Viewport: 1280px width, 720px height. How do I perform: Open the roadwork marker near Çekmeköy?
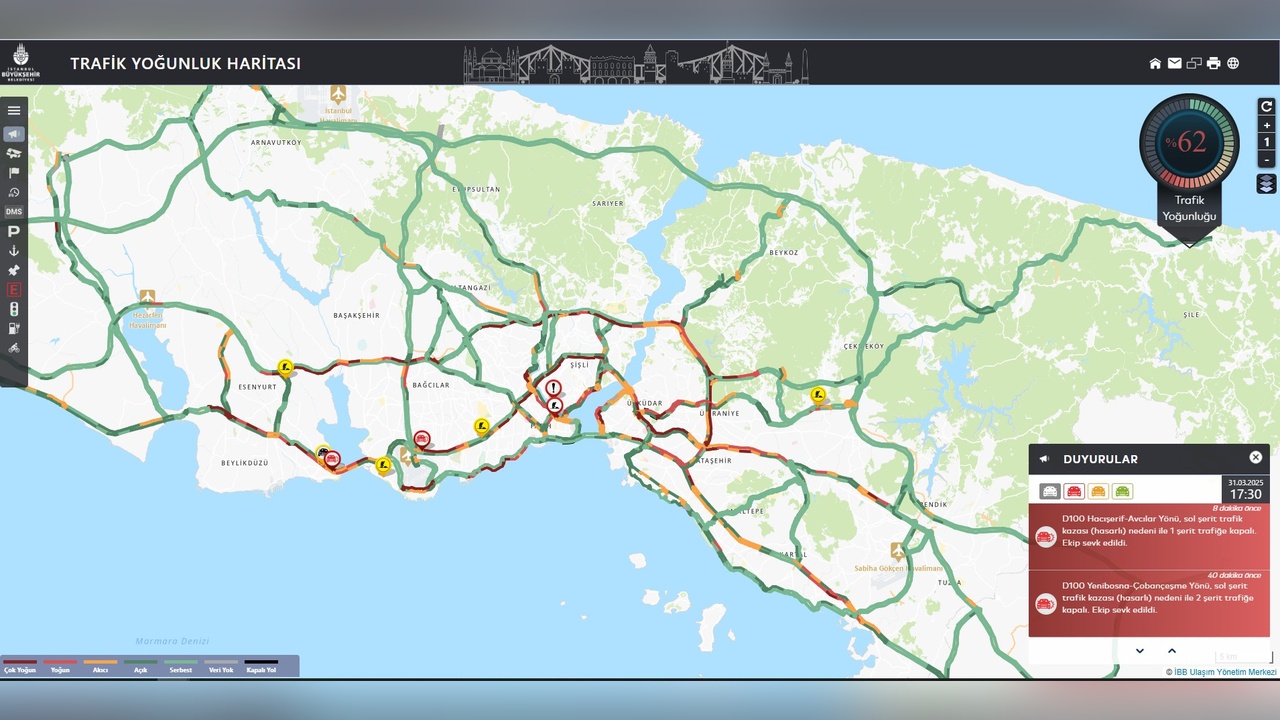(x=818, y=394)
